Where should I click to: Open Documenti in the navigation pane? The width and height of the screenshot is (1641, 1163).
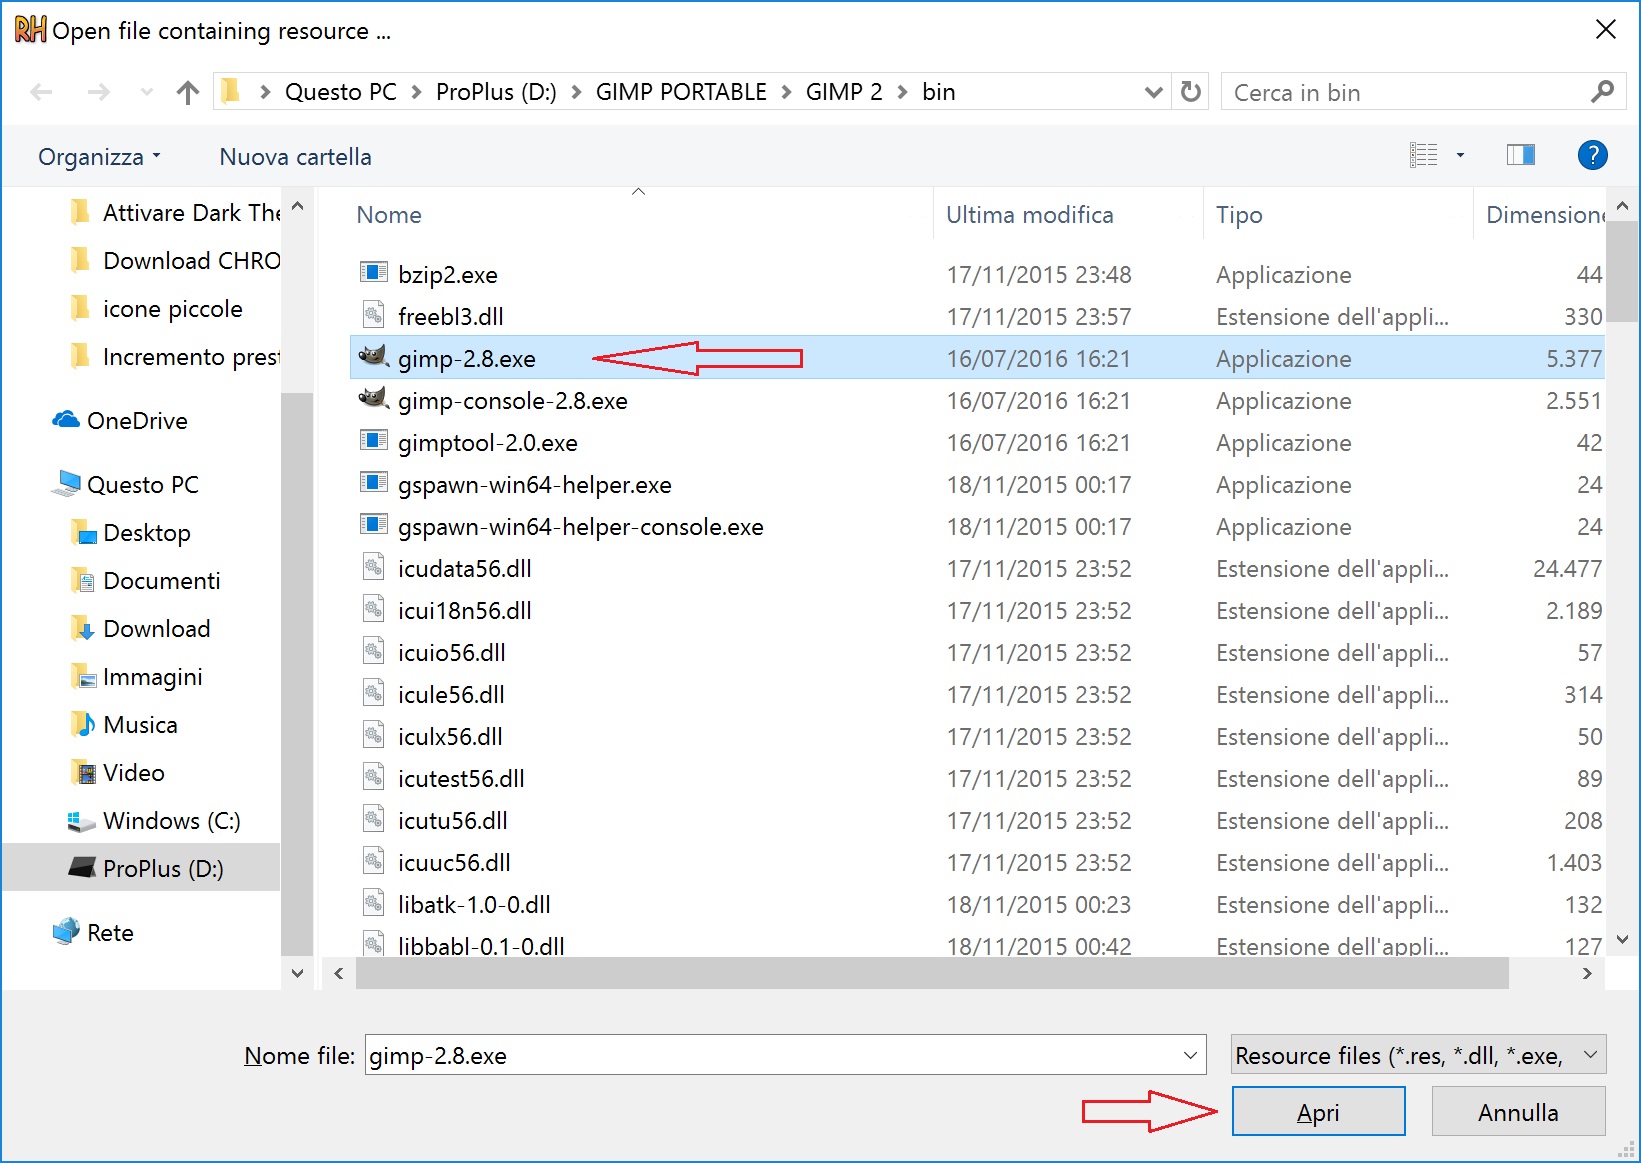(145, 581)
